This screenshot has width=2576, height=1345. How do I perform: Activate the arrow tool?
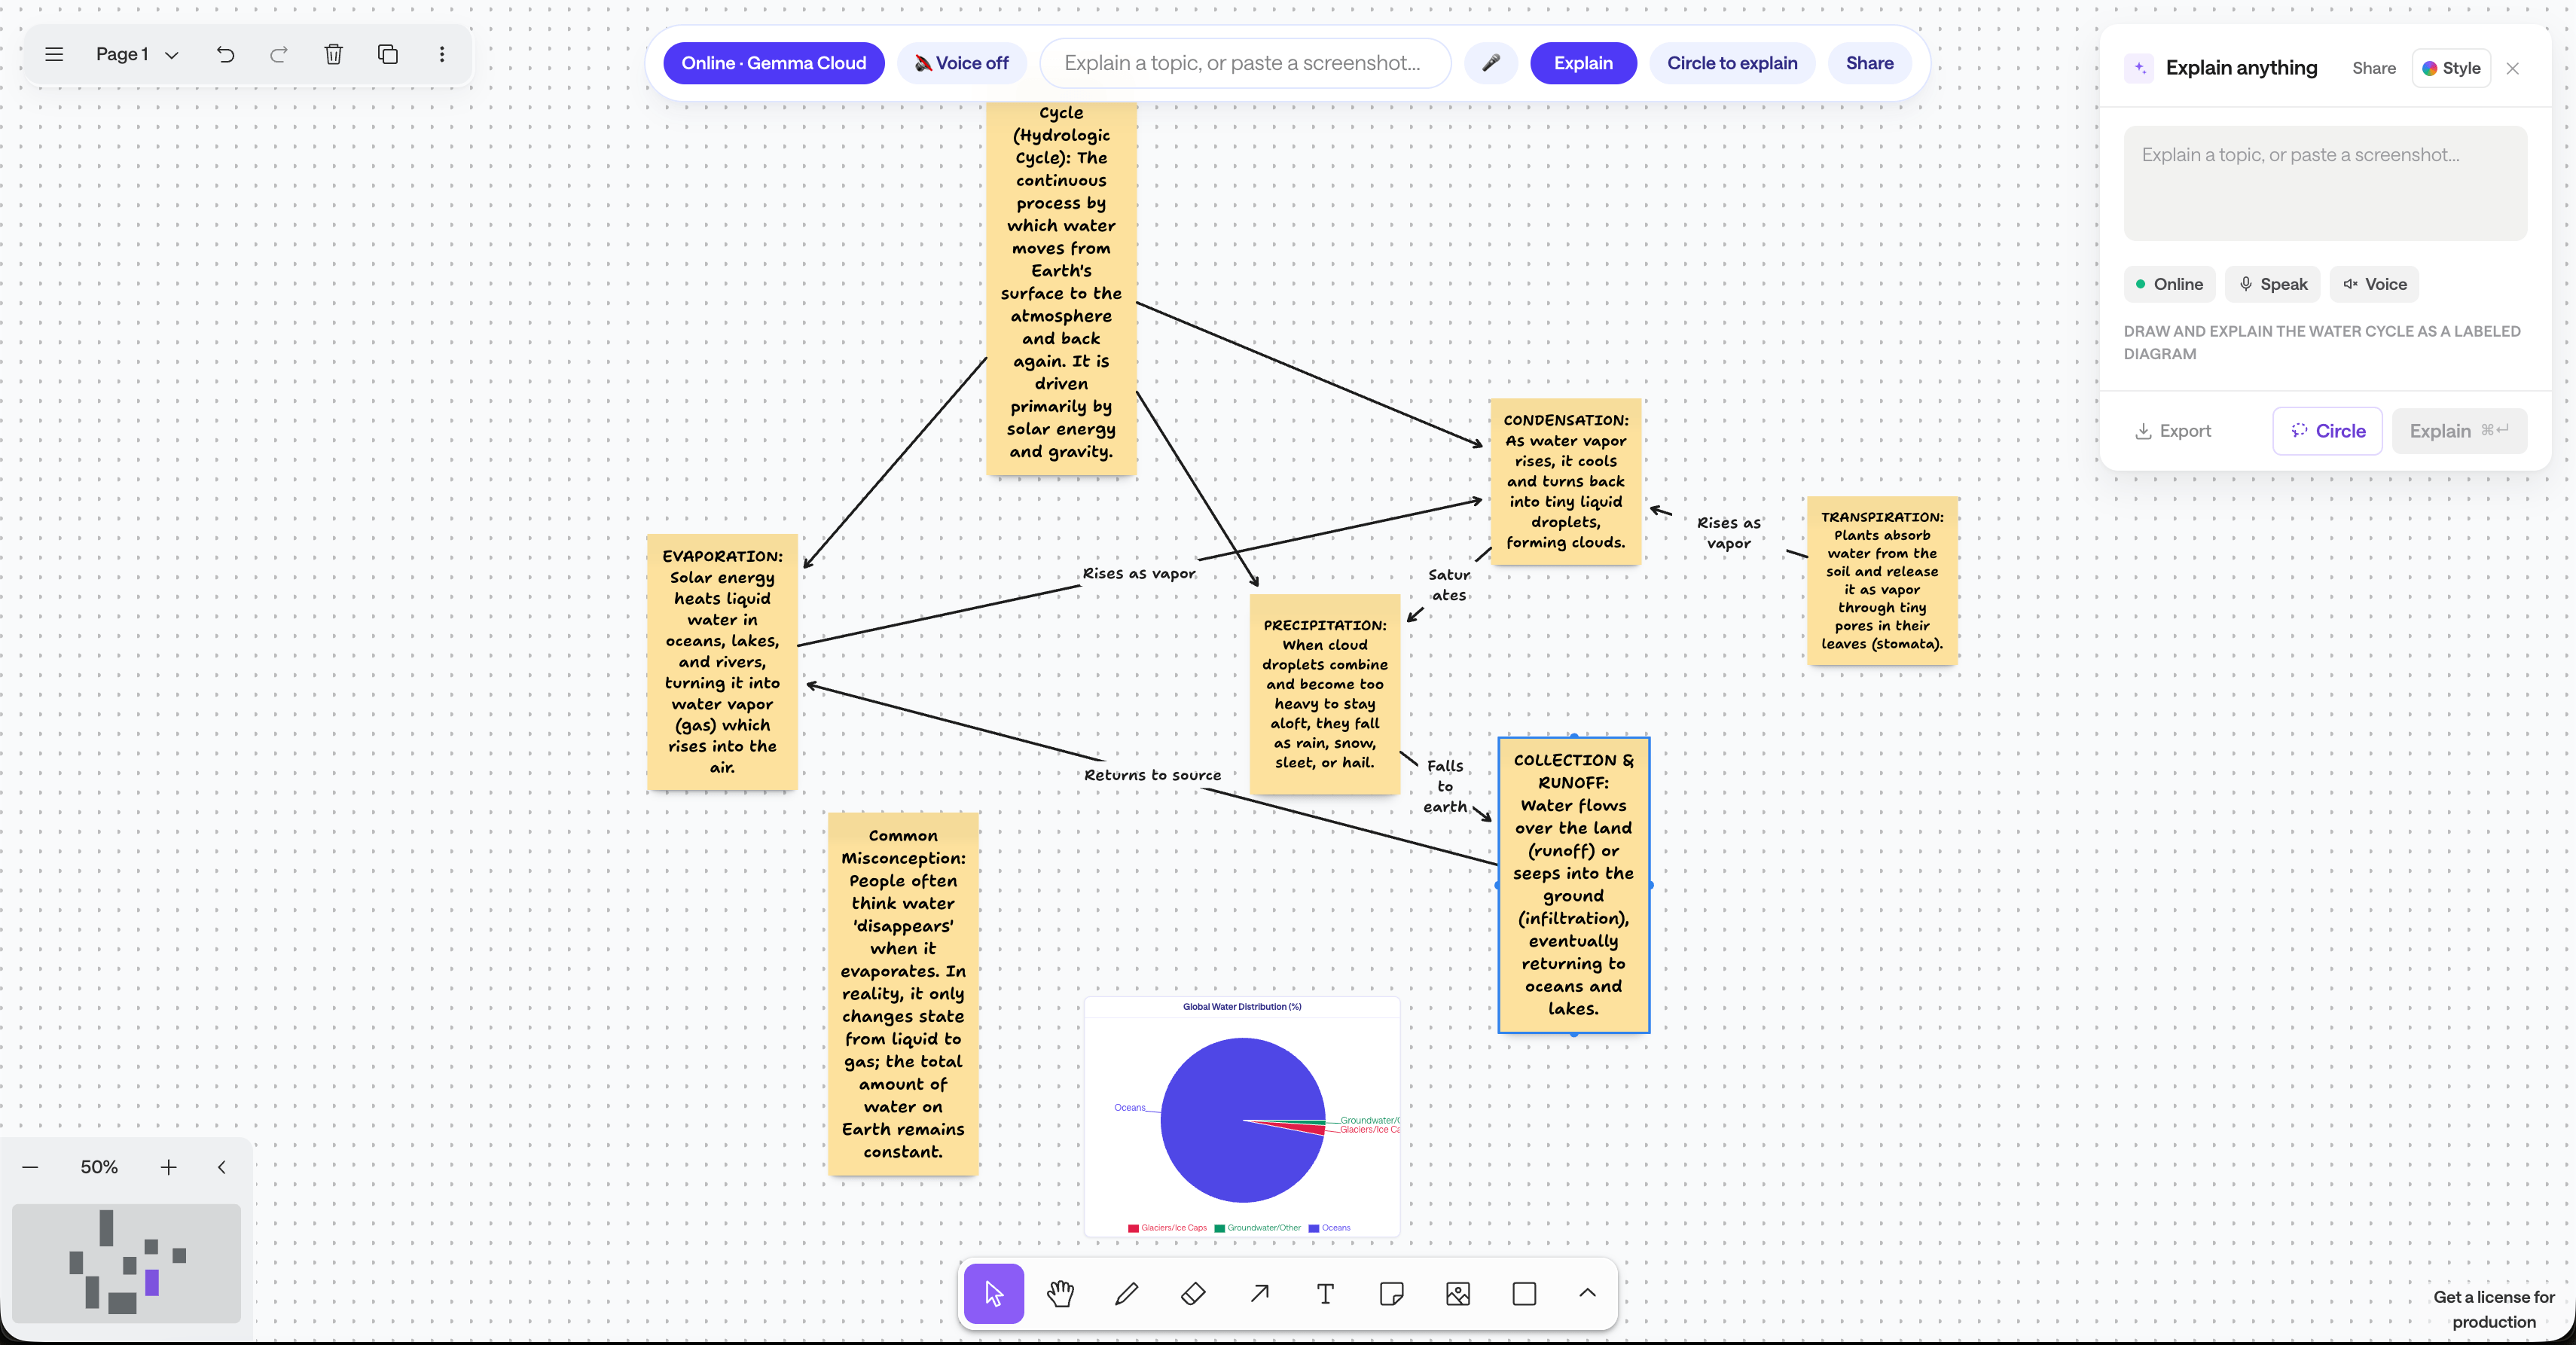click(1259, 1293)
